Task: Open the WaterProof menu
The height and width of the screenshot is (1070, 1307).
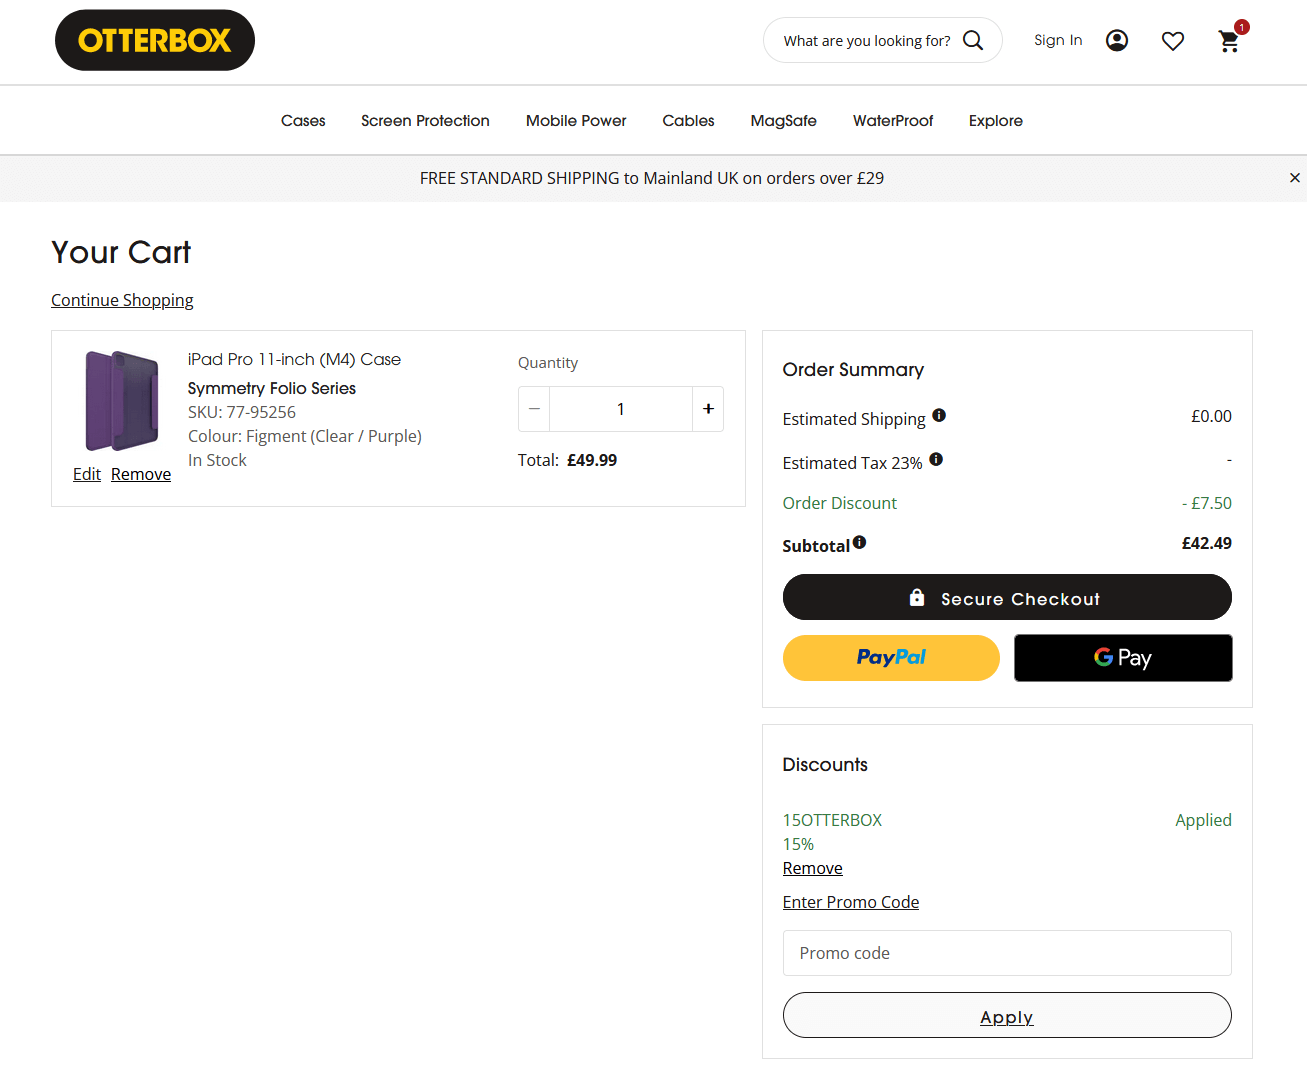Action: point(893,120)
